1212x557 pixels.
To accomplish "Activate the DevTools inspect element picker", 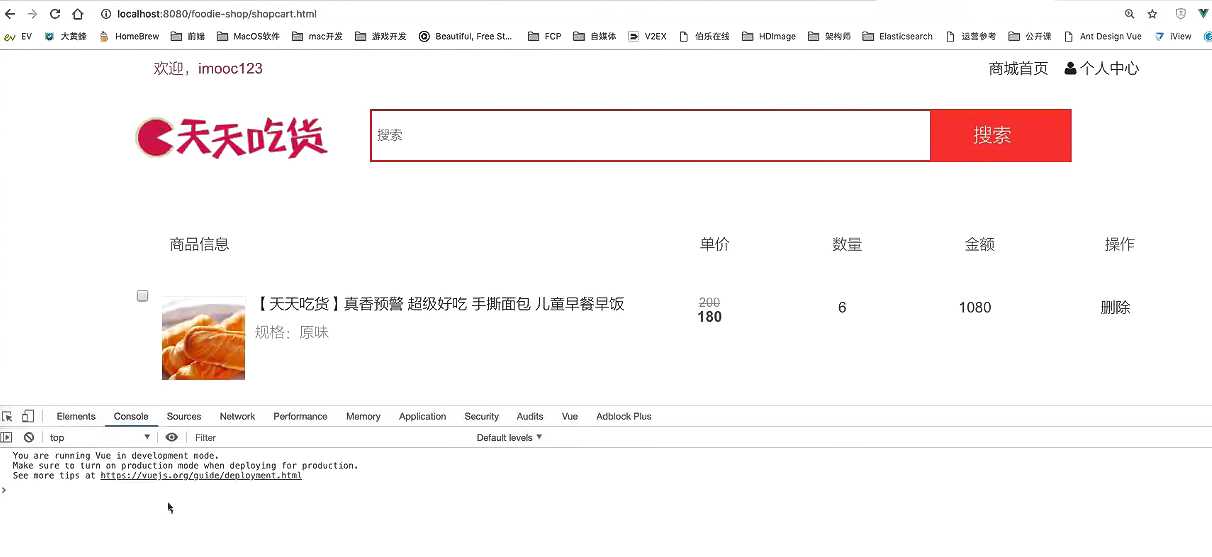I will 7,416.
